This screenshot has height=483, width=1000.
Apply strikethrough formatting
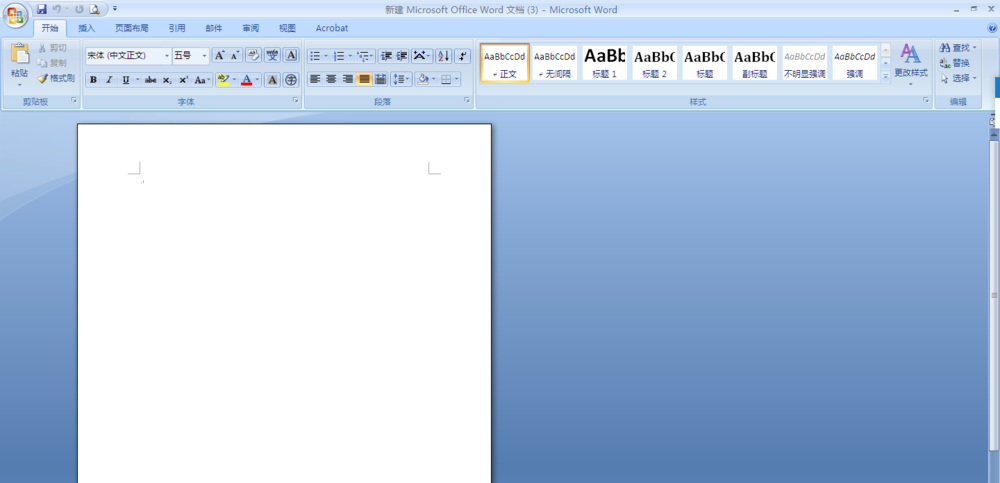tap(150, 80)
